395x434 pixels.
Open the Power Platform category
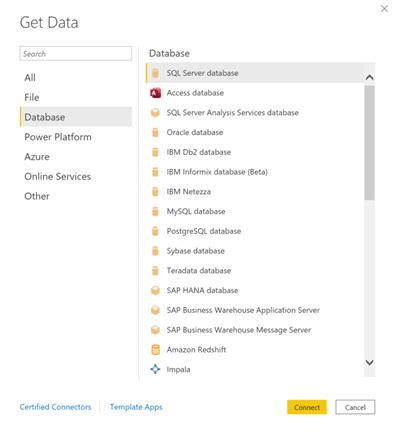click(x=76, y=137)
